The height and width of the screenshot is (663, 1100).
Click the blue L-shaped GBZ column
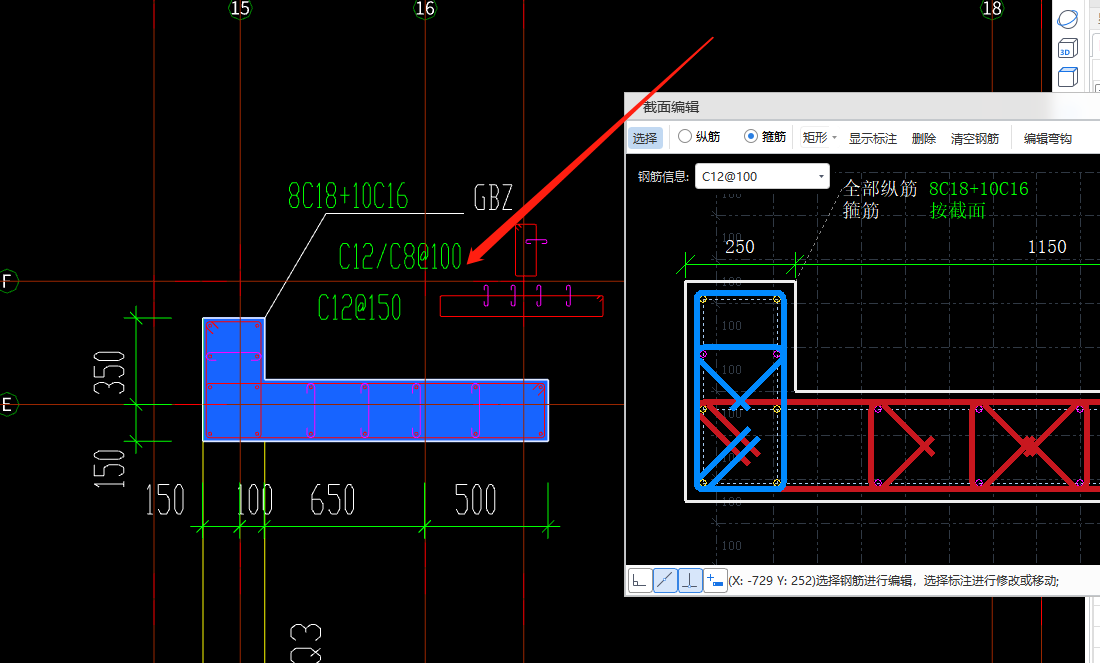click(x=400, y=410)
